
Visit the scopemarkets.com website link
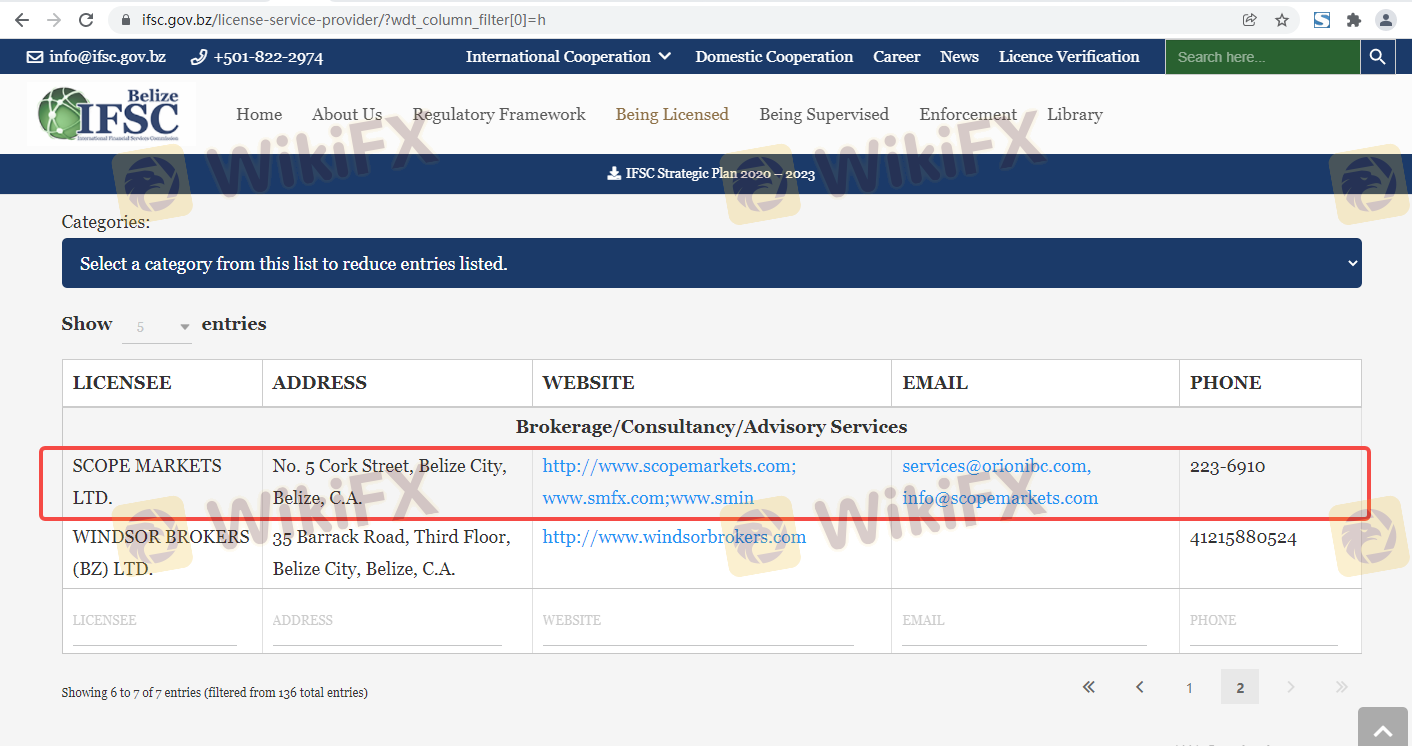pyautogui.click(x=669, y=466)
